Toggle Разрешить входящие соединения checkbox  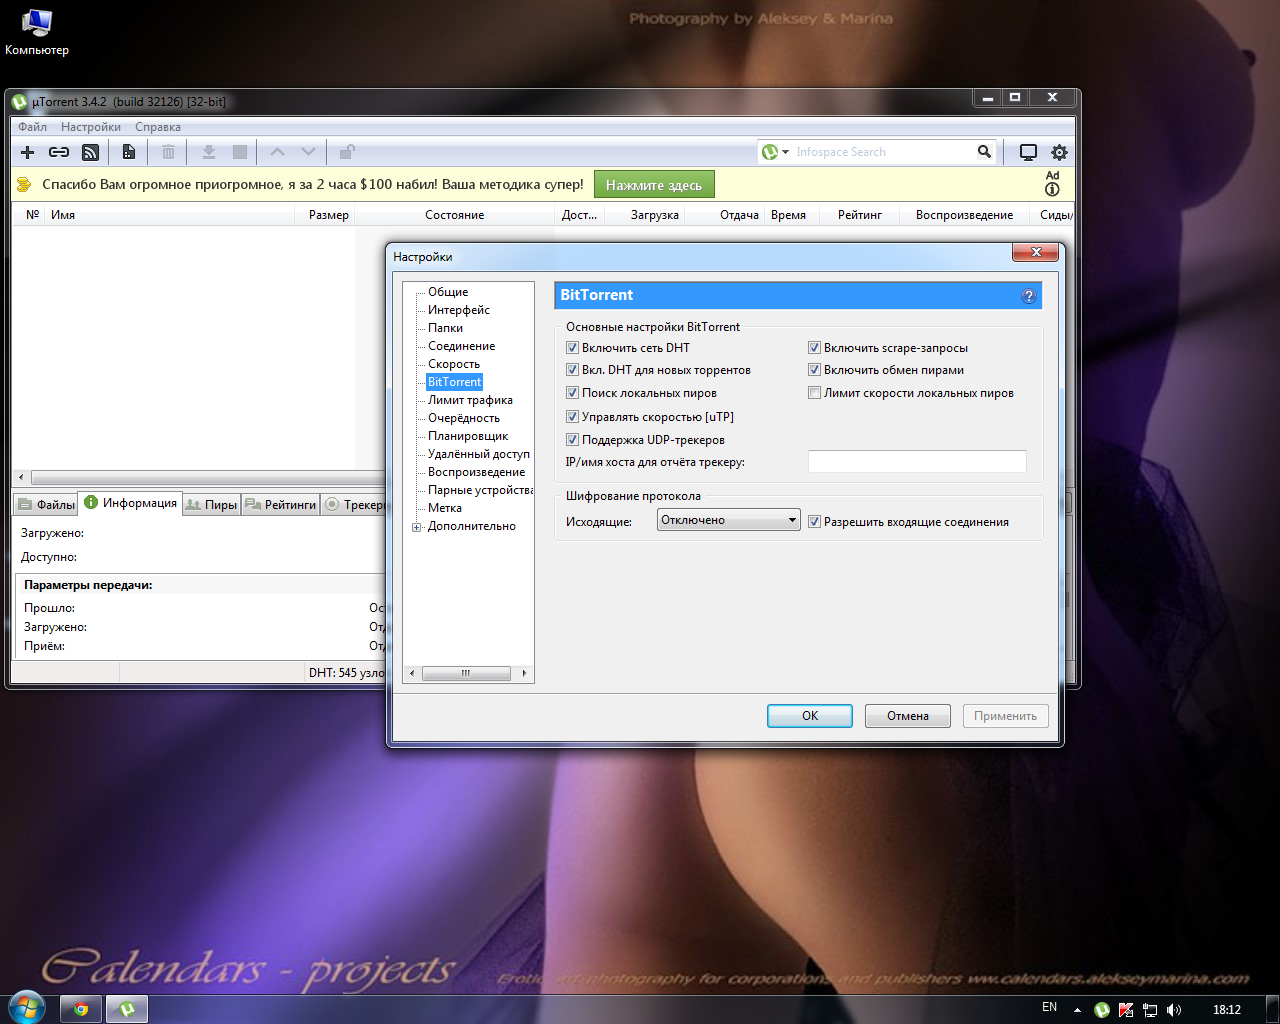(814, 522)
